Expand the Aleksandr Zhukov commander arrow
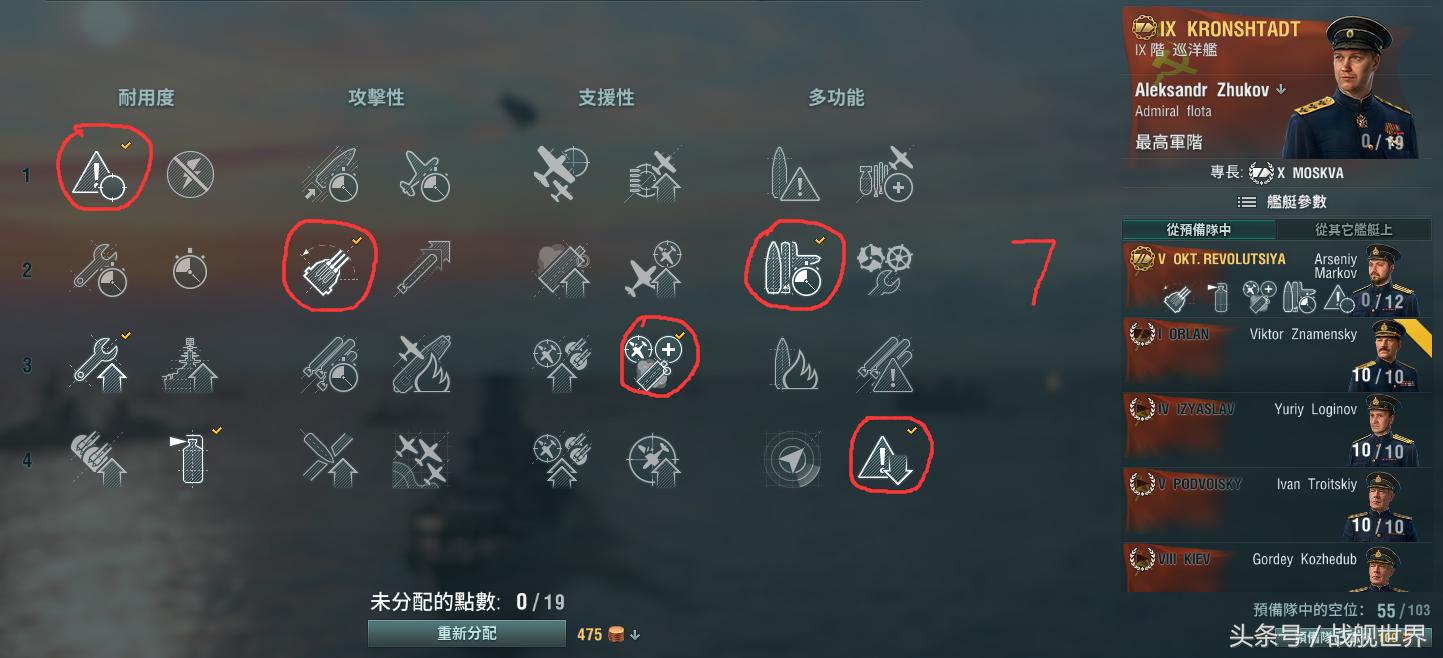This screenshot has height=658, width=1443. (x=1280, y=90)
